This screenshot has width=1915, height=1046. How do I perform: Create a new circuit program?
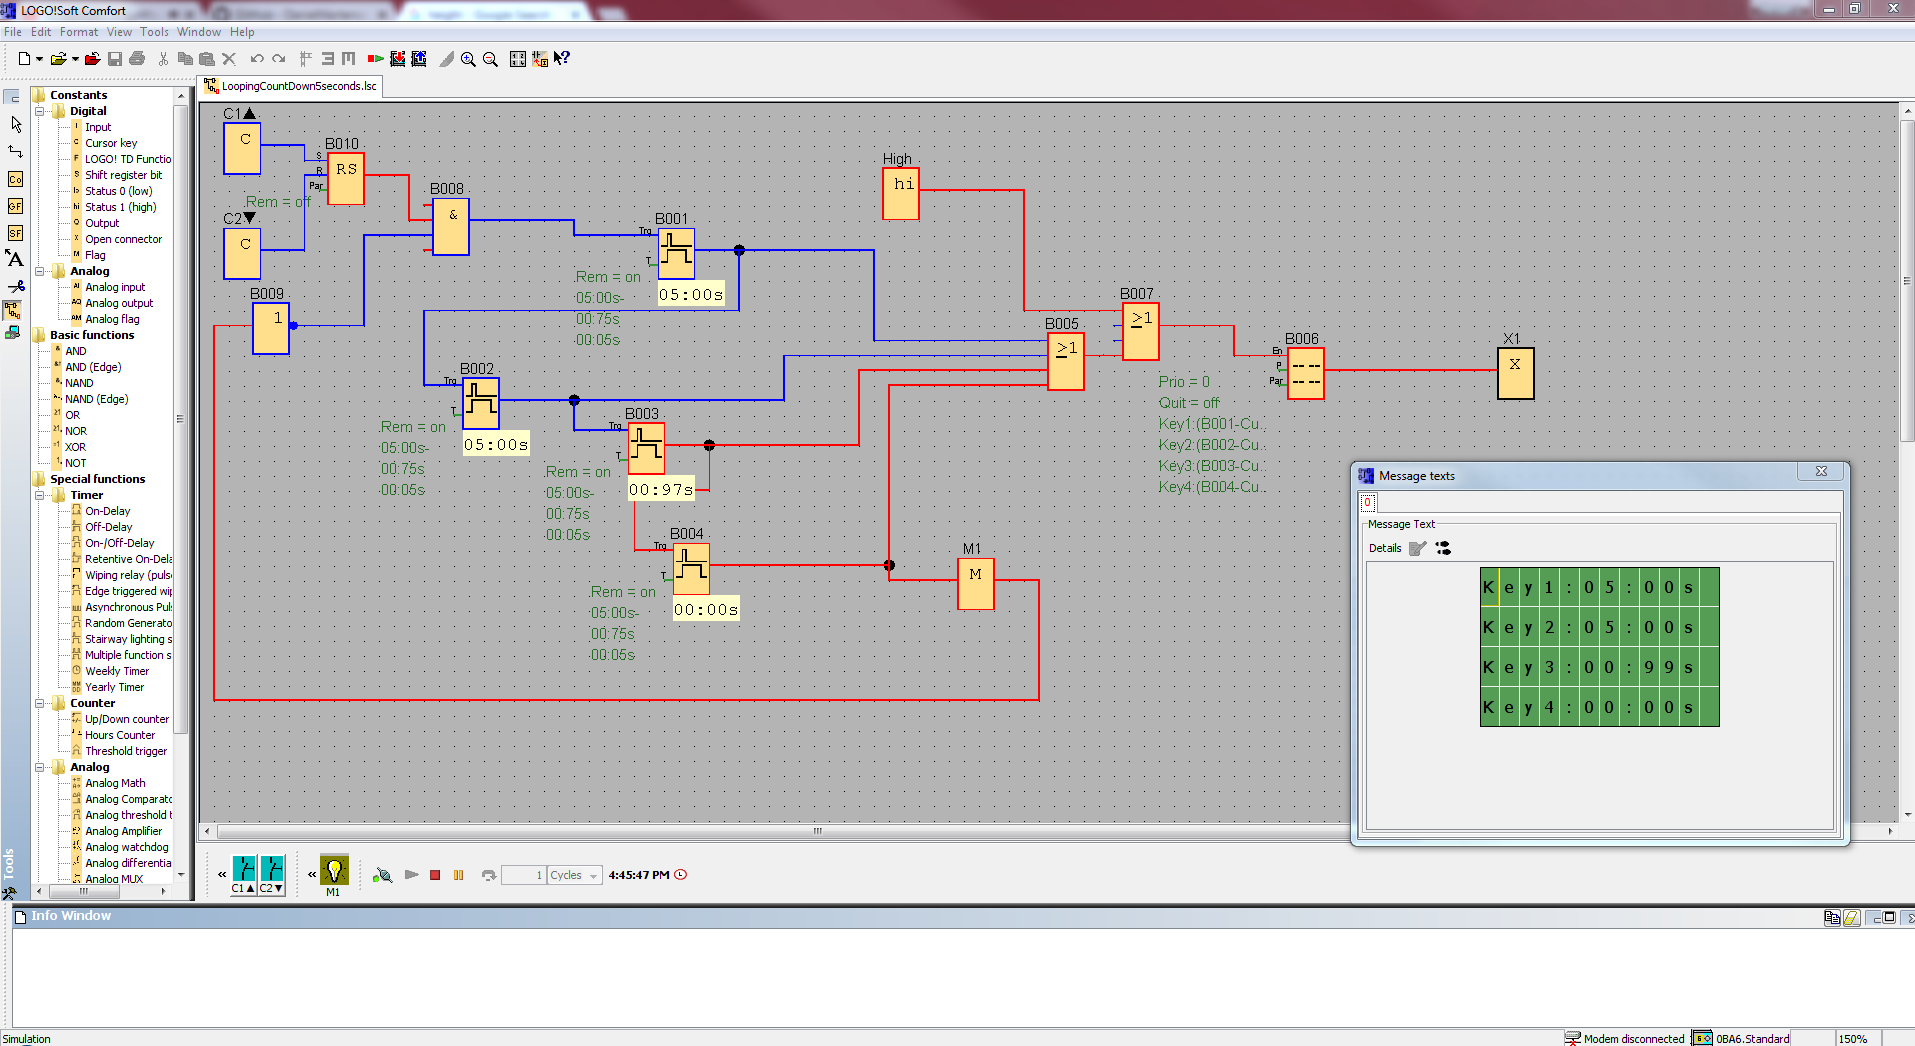point(24,59)
